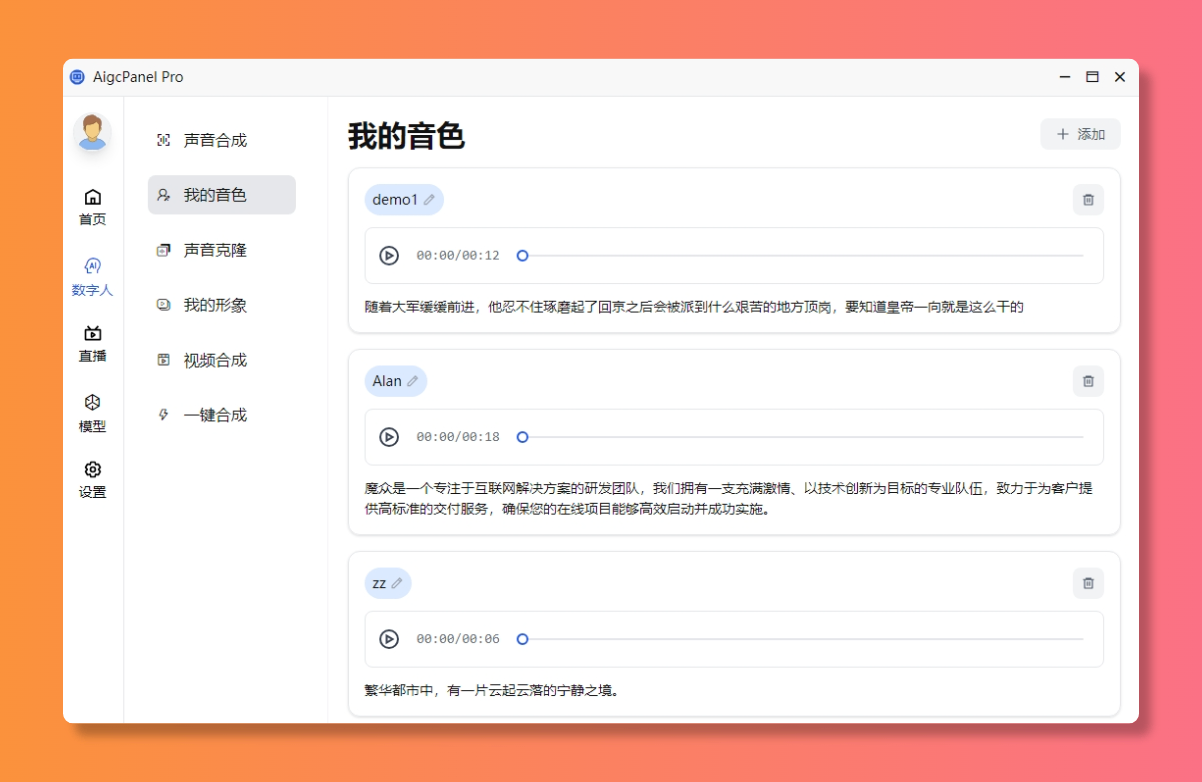Go to 首页 home page

[x=92, y=206]
